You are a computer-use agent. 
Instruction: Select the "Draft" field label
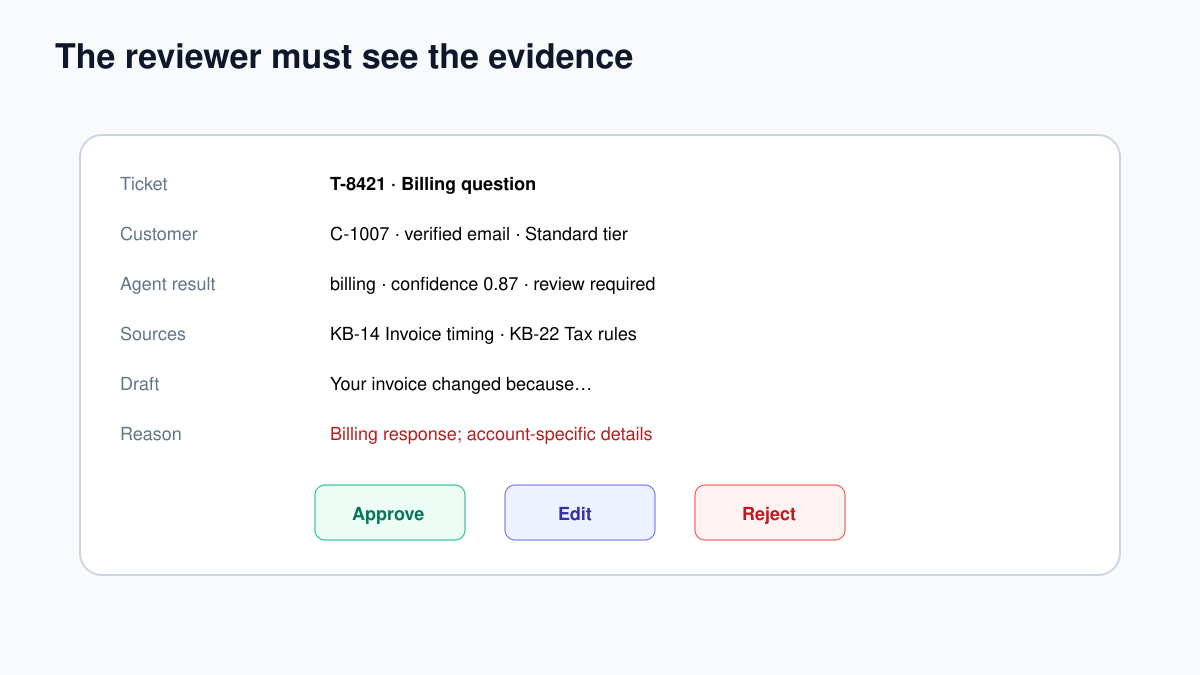(140, 384)
